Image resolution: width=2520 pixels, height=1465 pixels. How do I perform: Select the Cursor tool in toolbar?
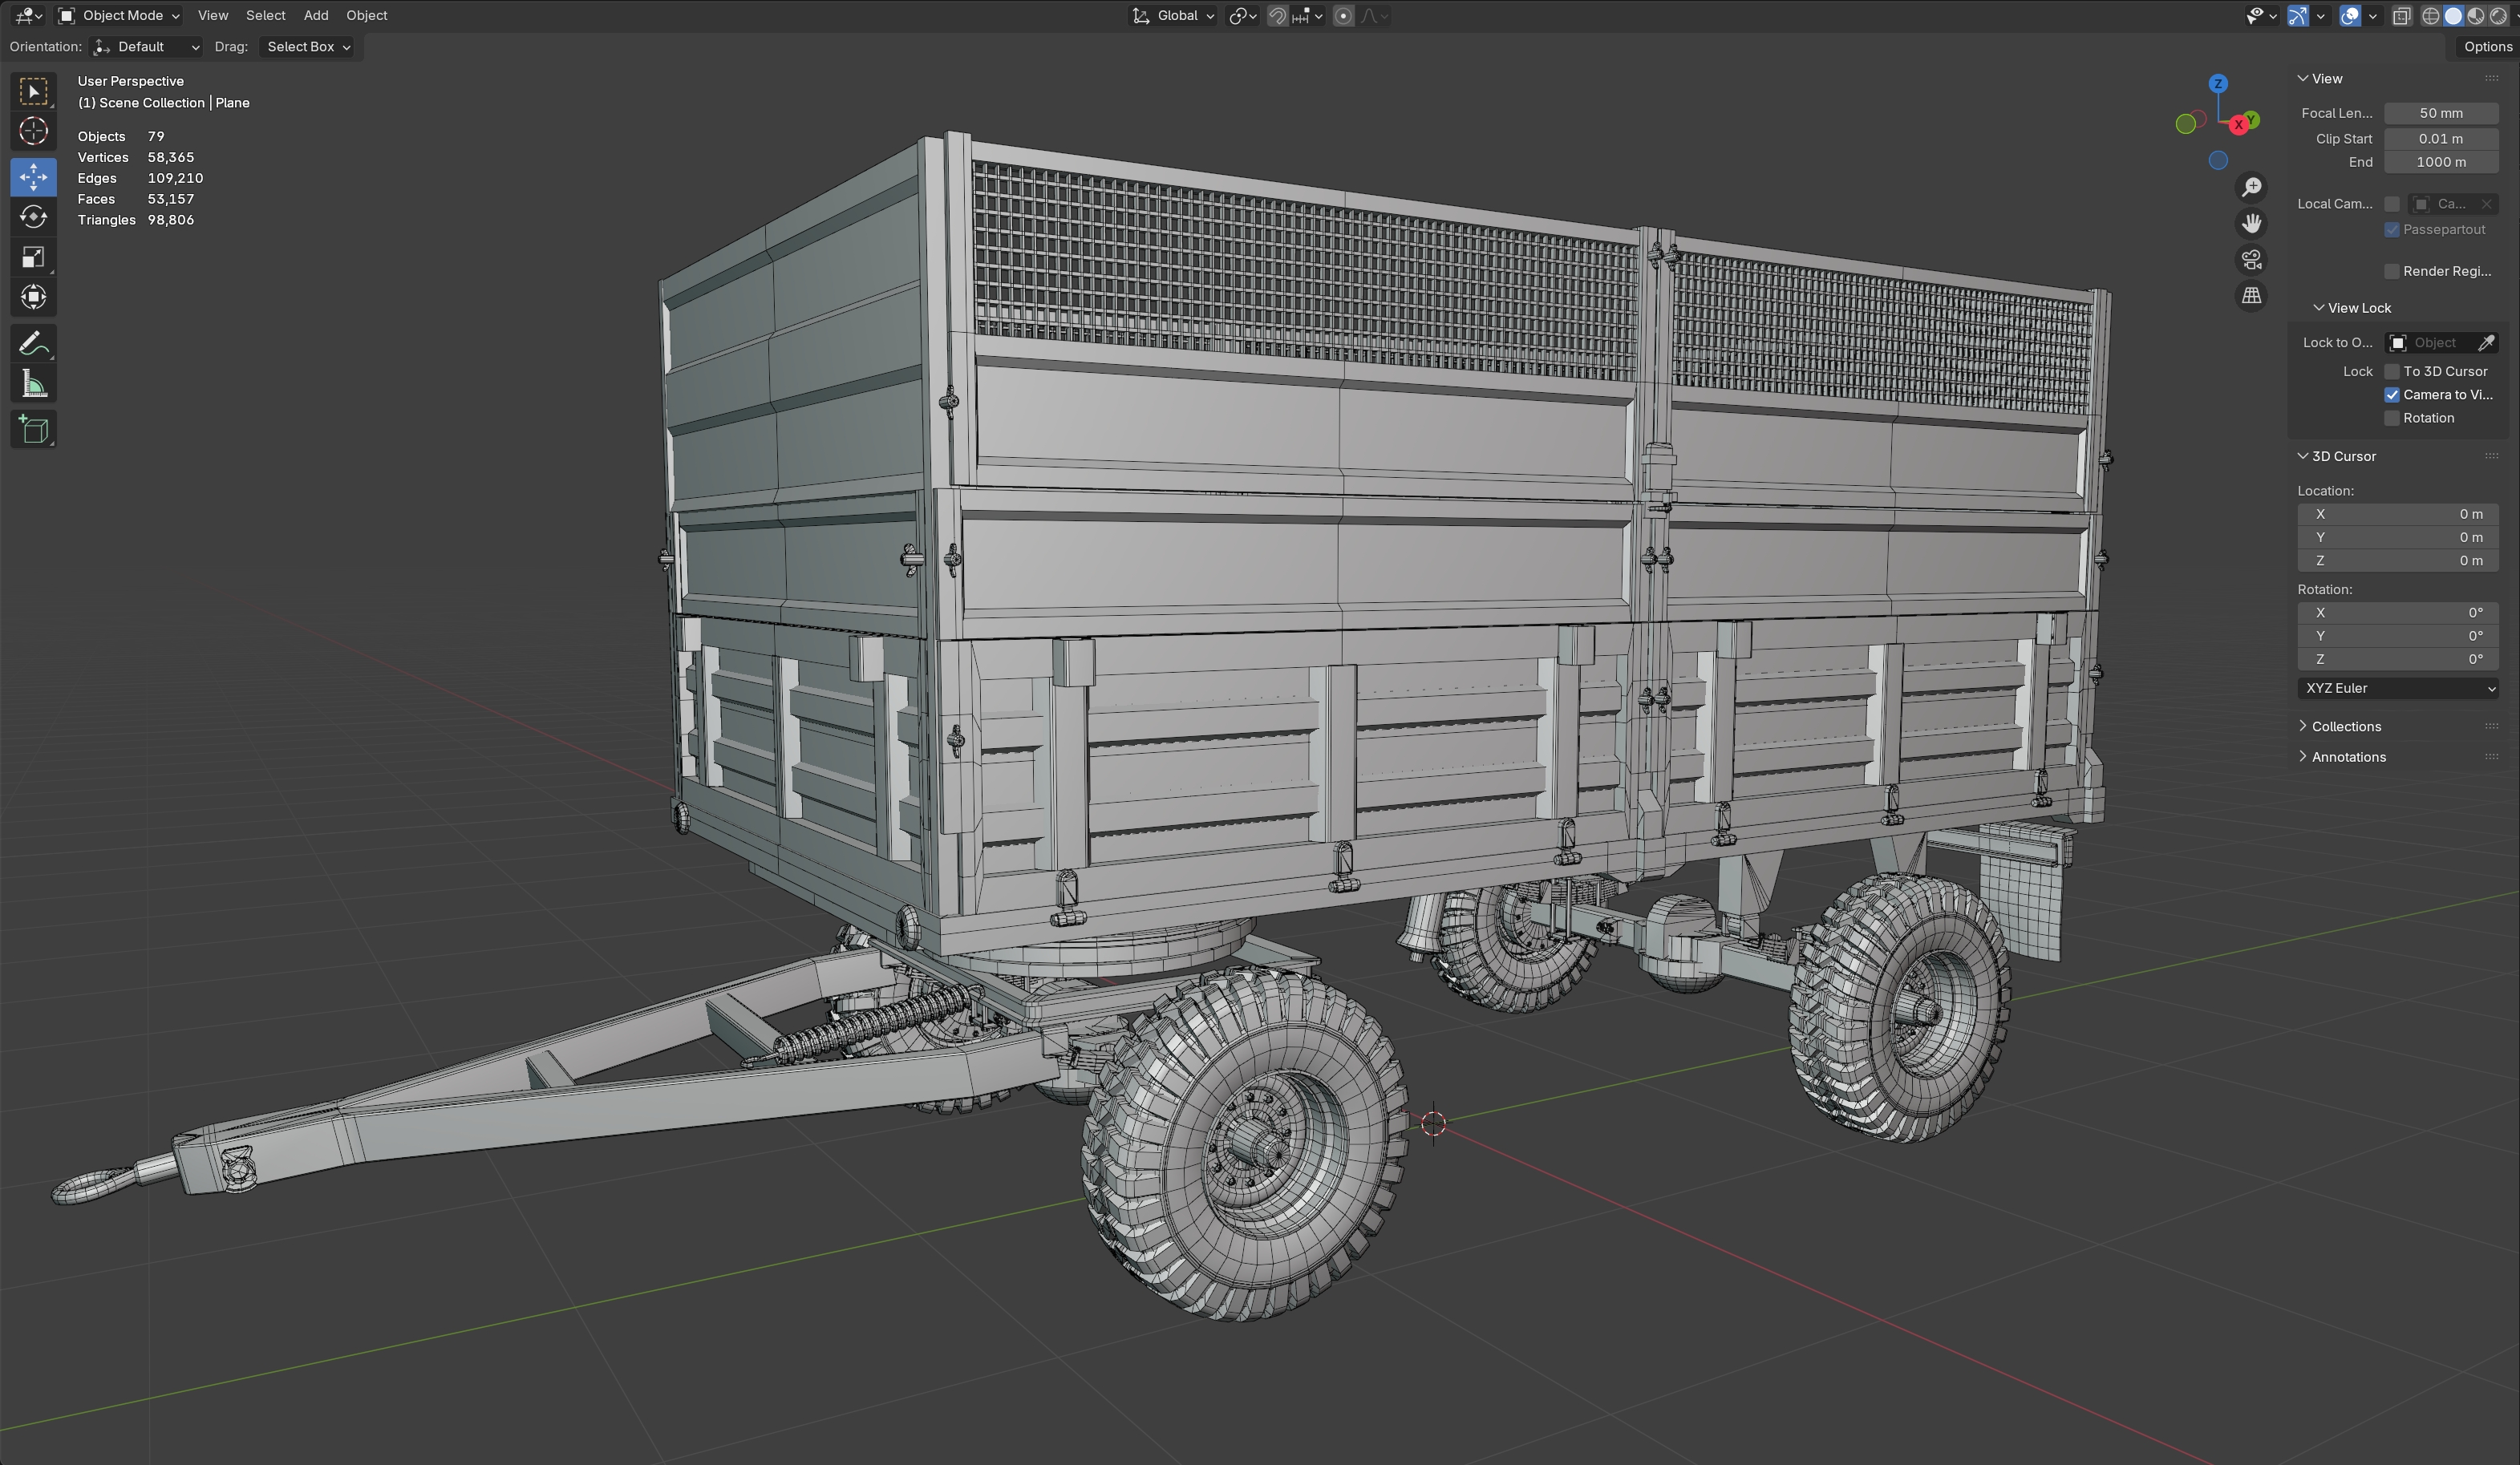[x=33, y=131]
